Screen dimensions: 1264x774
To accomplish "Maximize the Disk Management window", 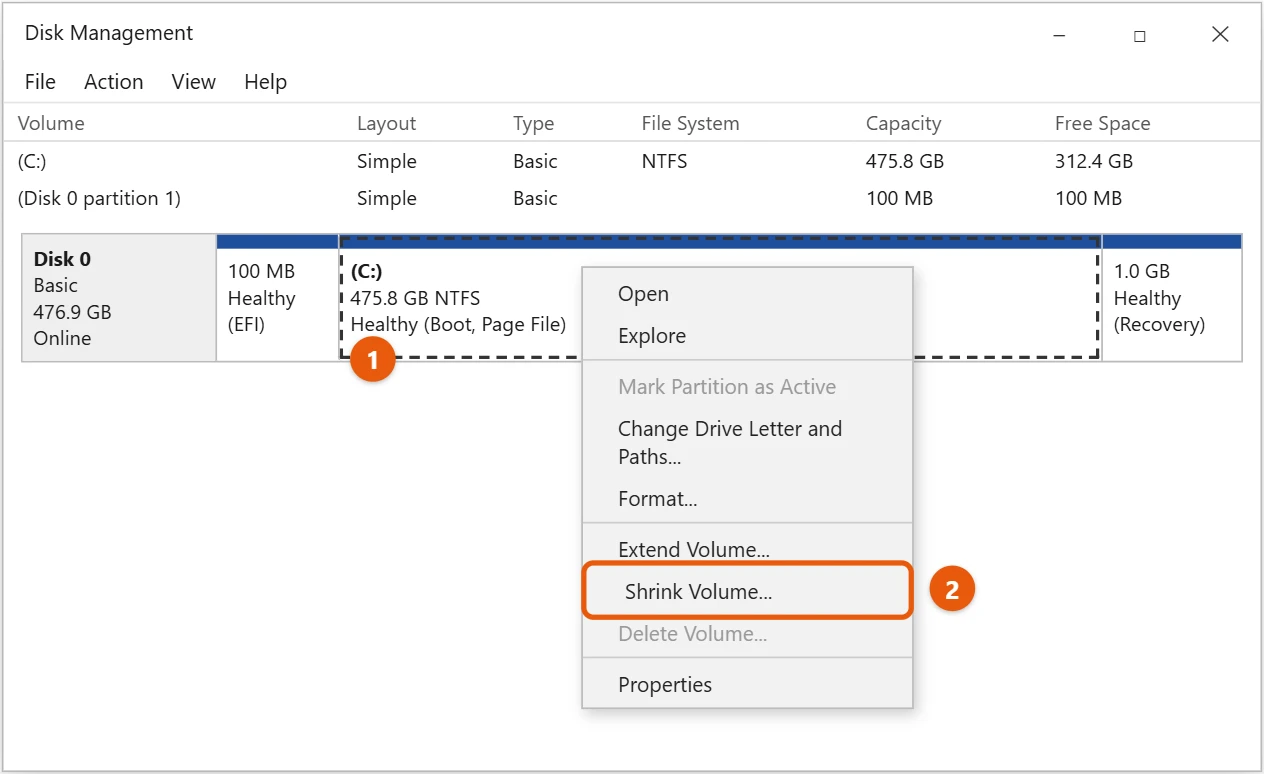I will [x=1139, y=35].
